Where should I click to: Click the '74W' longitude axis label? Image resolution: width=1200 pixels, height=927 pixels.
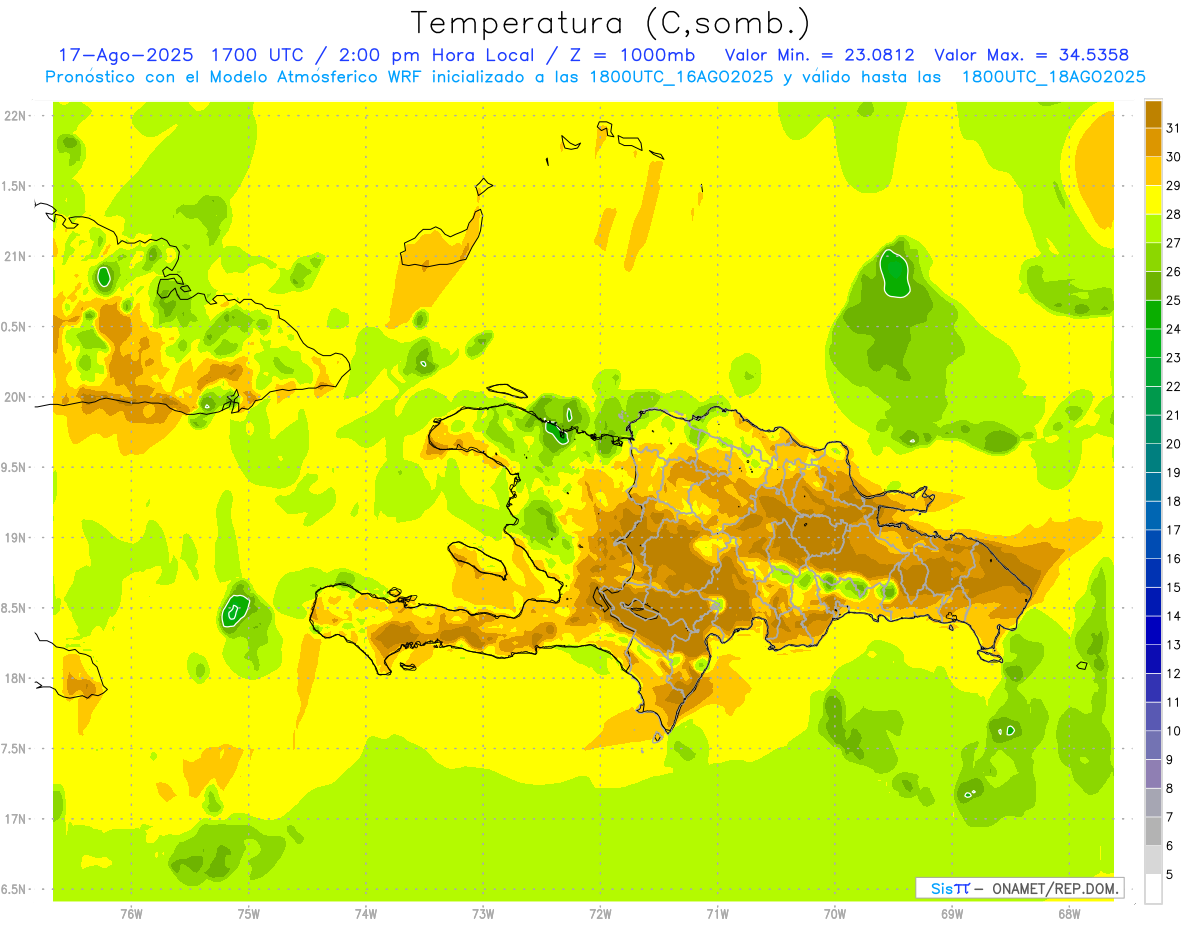pyautogui.click(x=366, y=913)
